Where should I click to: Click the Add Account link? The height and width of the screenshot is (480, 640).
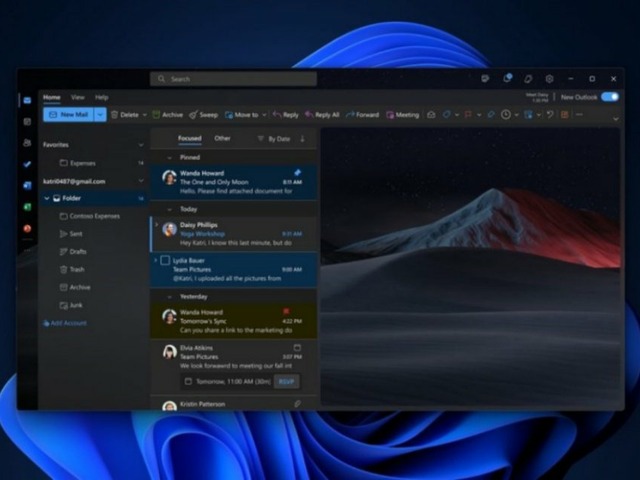tap(68, 323)
